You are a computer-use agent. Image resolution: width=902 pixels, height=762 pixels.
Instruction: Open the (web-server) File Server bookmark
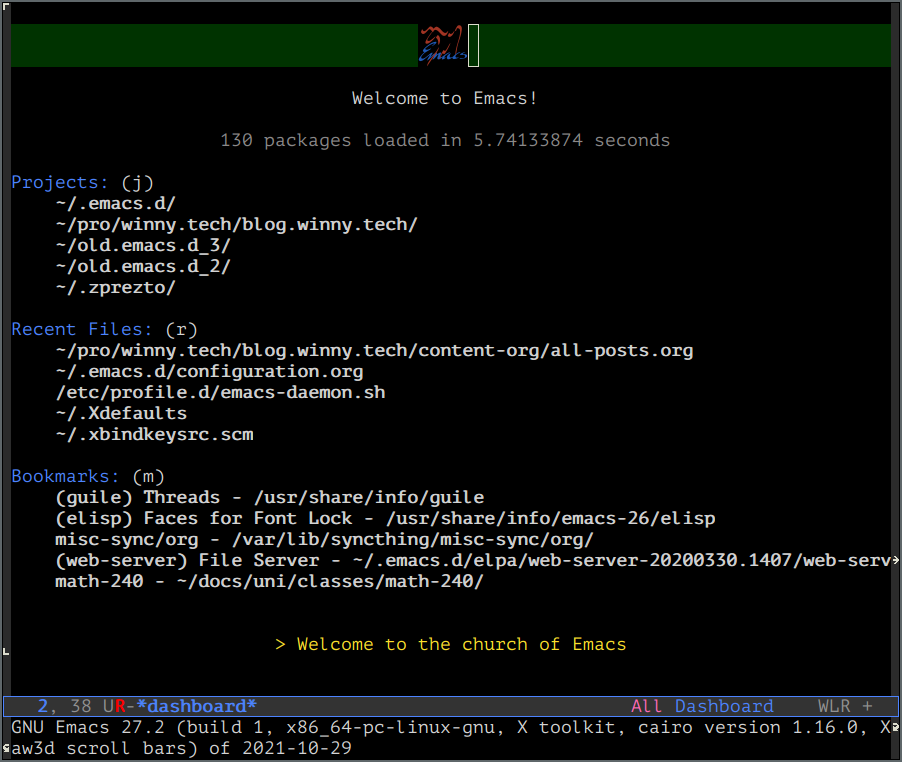[x=473, y=560]
